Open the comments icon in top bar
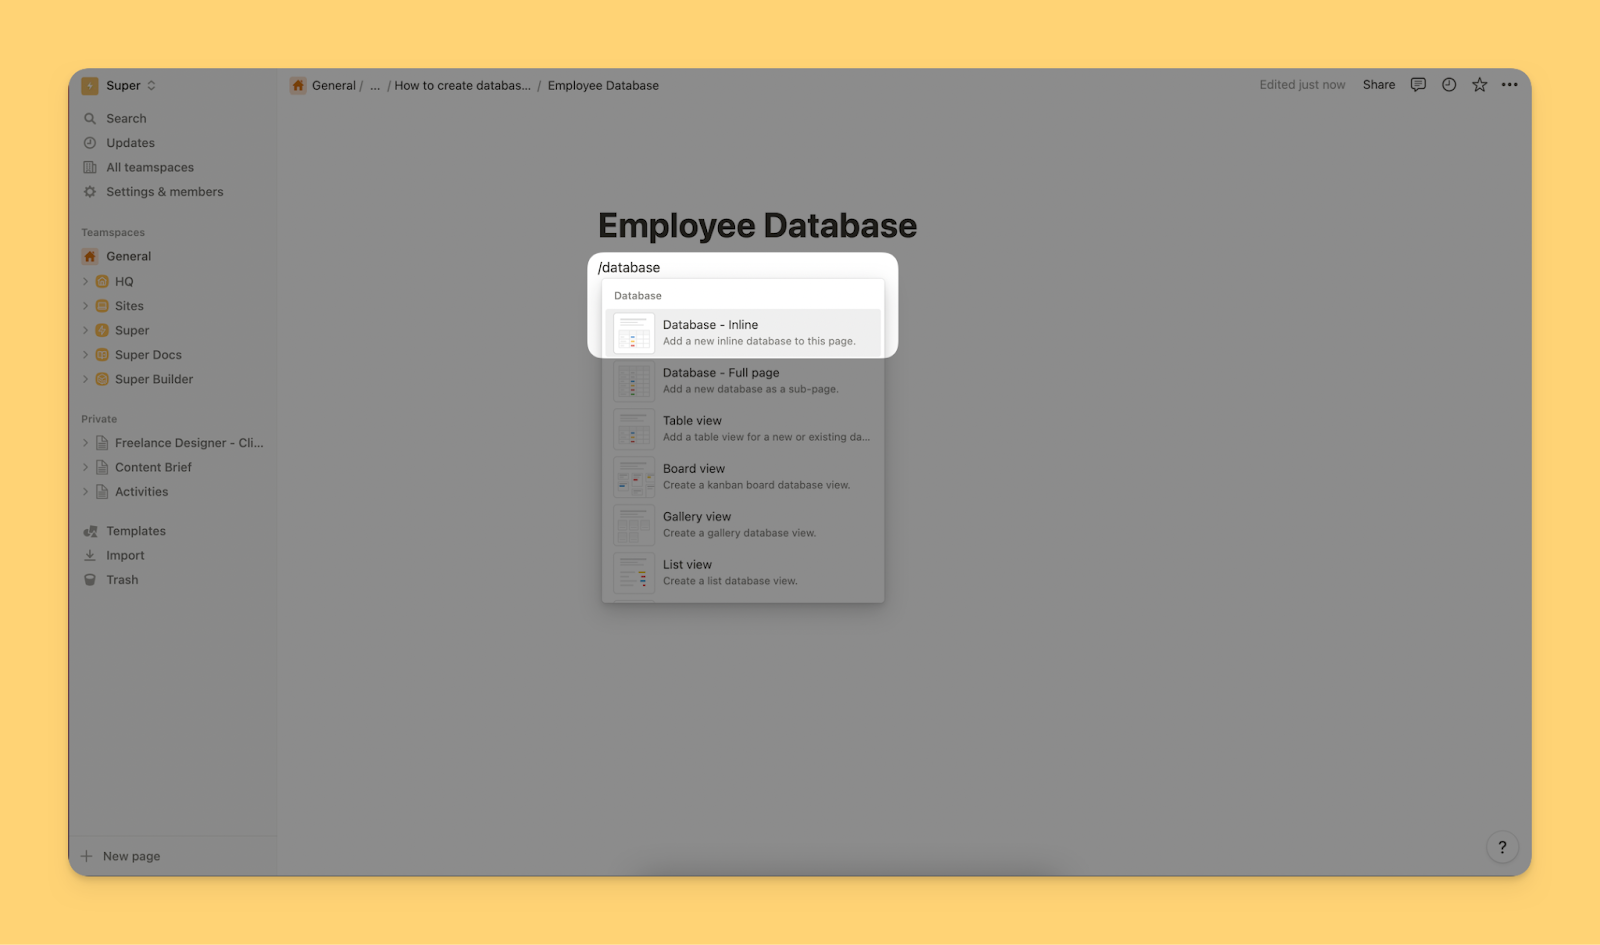The height and width of the screenshot is (945, 1600). pos(1418,85)
